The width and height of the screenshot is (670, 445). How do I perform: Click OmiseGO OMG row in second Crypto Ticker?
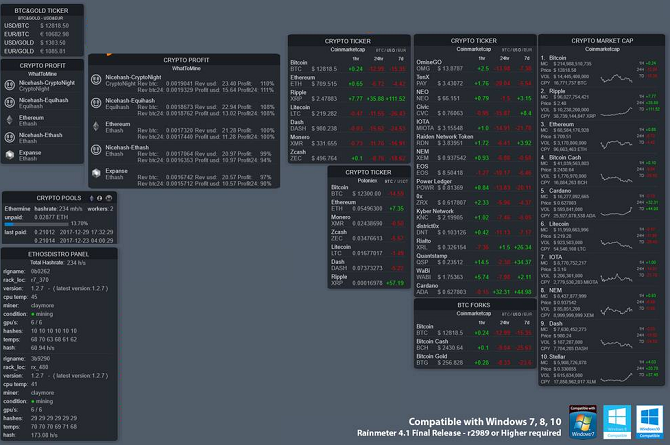[x=474, y=65]
